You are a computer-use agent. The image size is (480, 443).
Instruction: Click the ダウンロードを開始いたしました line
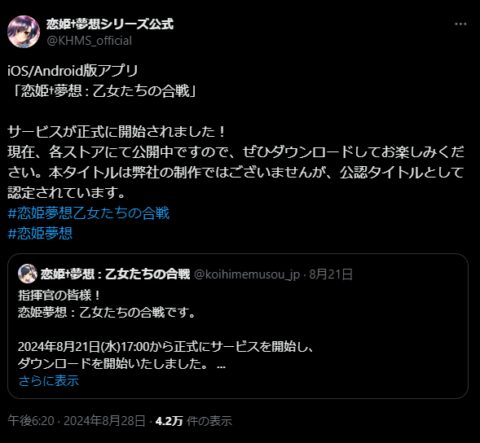pos(113,364)
